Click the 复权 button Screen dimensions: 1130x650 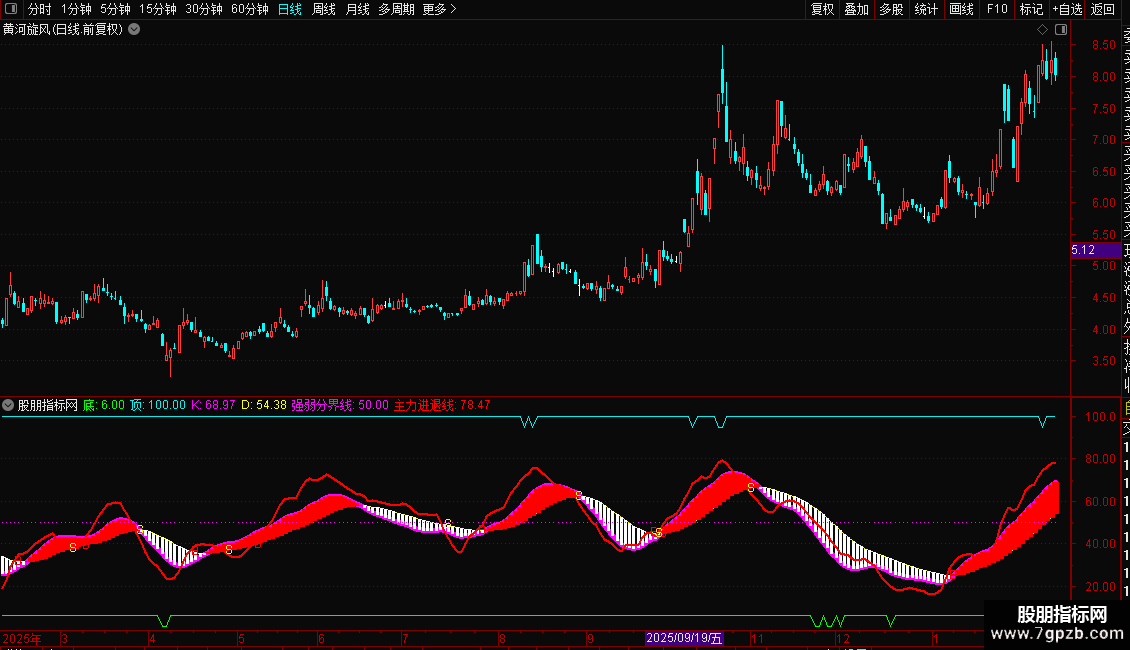pos(822,9)
